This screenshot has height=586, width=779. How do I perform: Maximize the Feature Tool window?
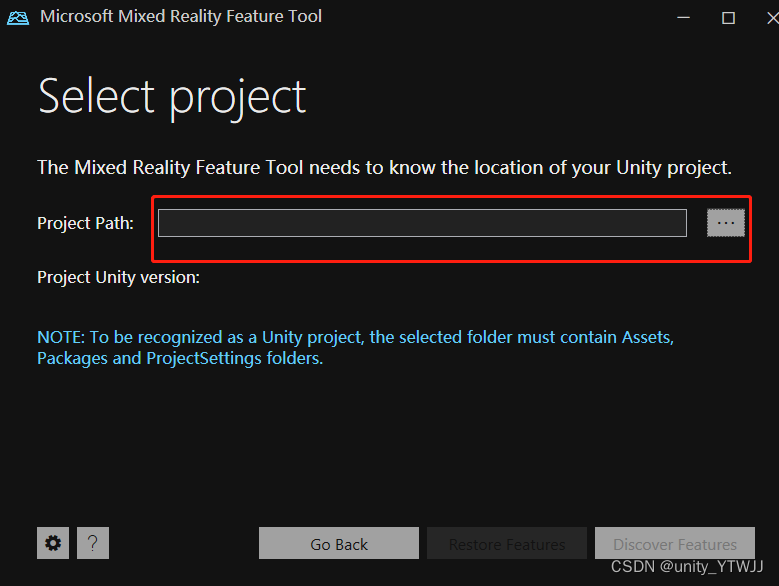coord(728,18)
